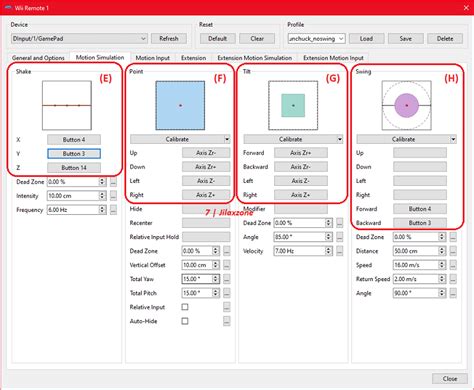
Task: Click the purple Swing indicator preview
Action: pyautogui.click(x=406, y=105)
